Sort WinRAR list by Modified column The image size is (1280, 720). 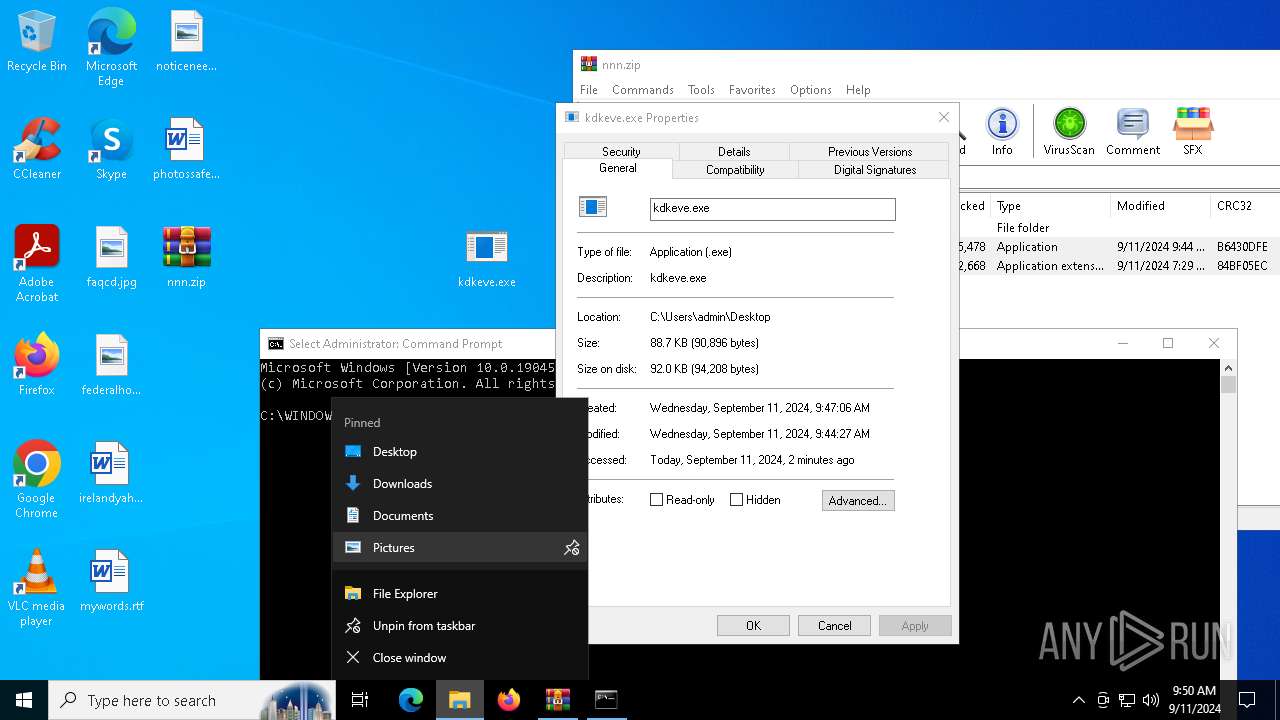[x=1159, y=206]
